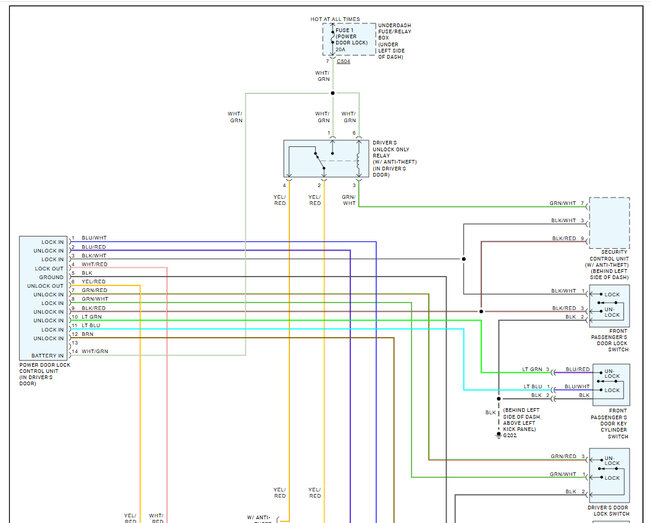Screen dimensions: 650x523
Task: Click pin 5 'BLK' on control unit
Action: pyautogui.click(x=82, y=273)
